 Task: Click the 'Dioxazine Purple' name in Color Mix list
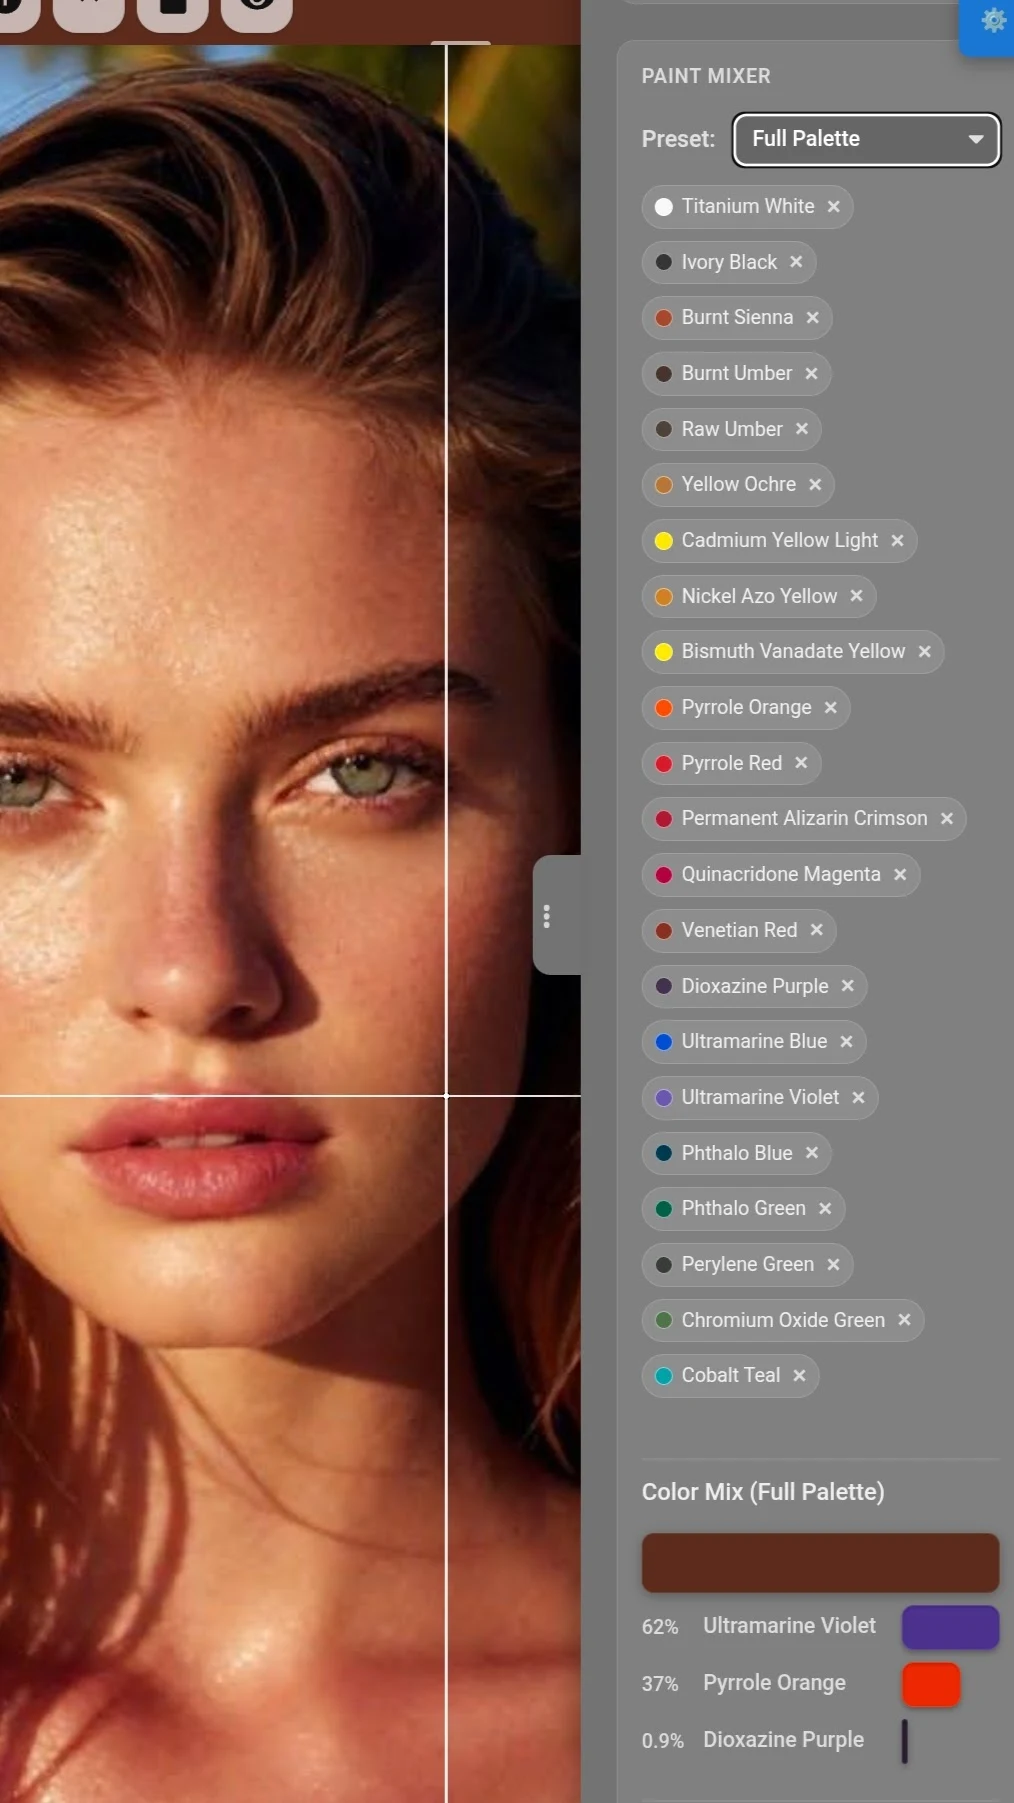(783, 1740)
